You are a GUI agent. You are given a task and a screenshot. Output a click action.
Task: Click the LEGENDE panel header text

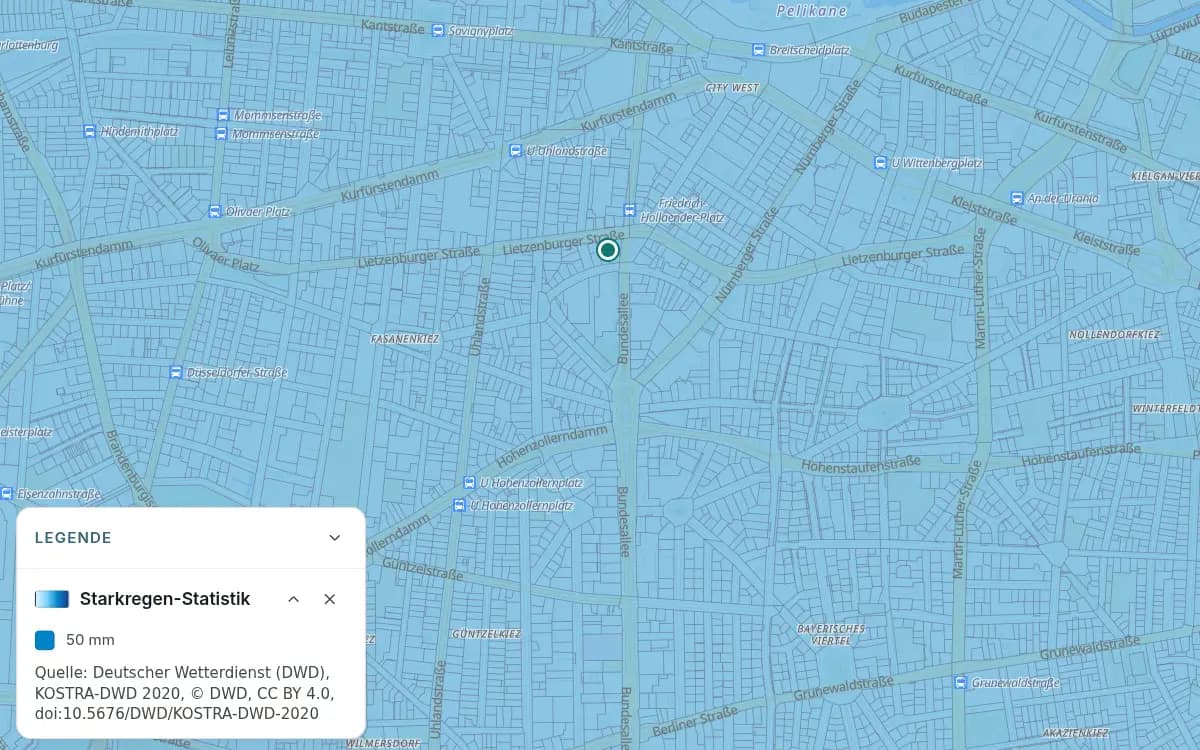(x=73, y=538)
